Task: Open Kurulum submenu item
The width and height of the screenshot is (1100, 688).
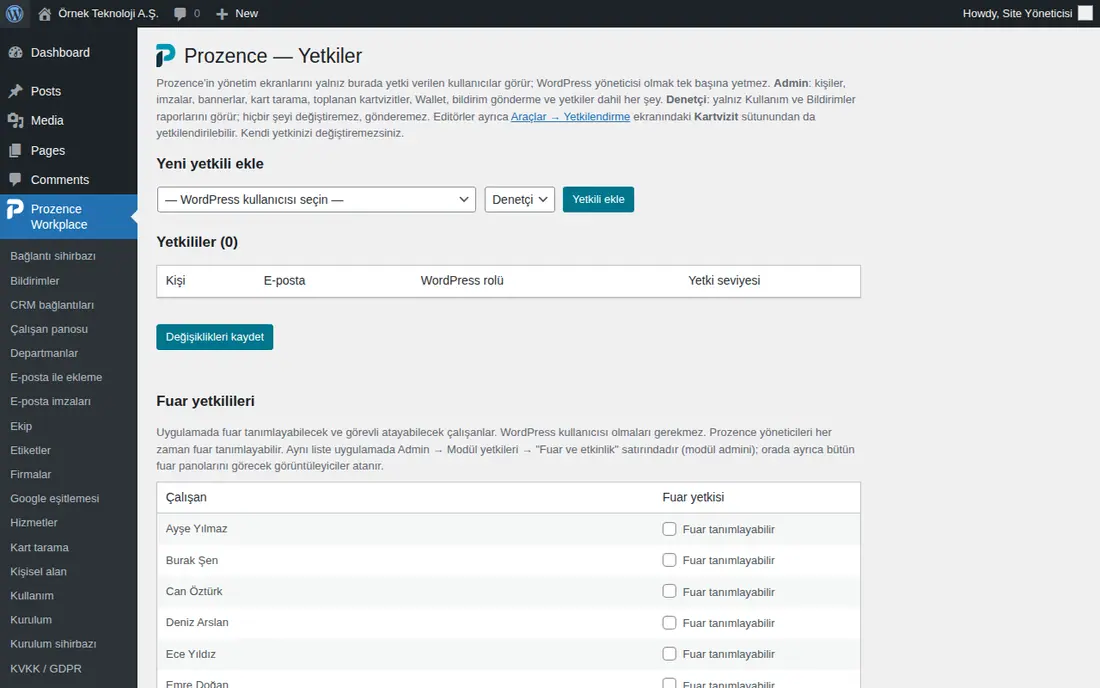Action: pyautogui.click(x=31, y=620)
